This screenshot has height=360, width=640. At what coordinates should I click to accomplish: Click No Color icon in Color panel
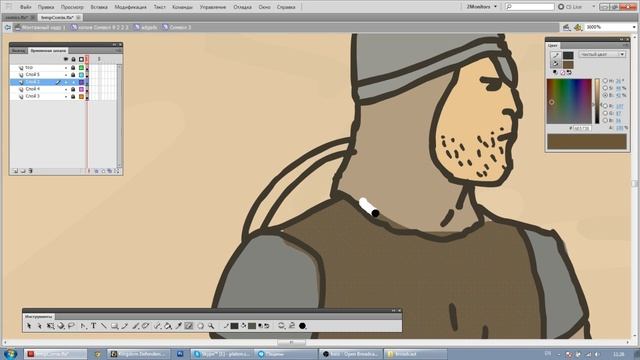click(x=562, y=72)
